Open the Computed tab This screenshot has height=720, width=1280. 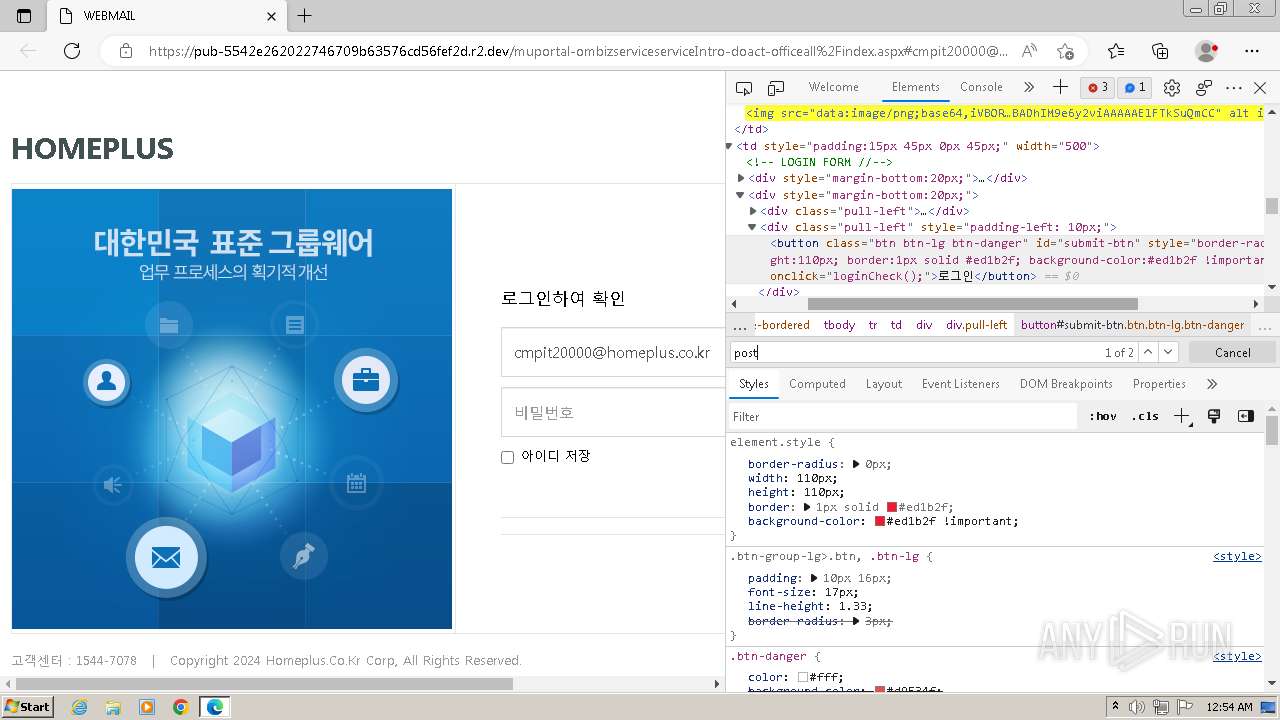click(817, 384)
